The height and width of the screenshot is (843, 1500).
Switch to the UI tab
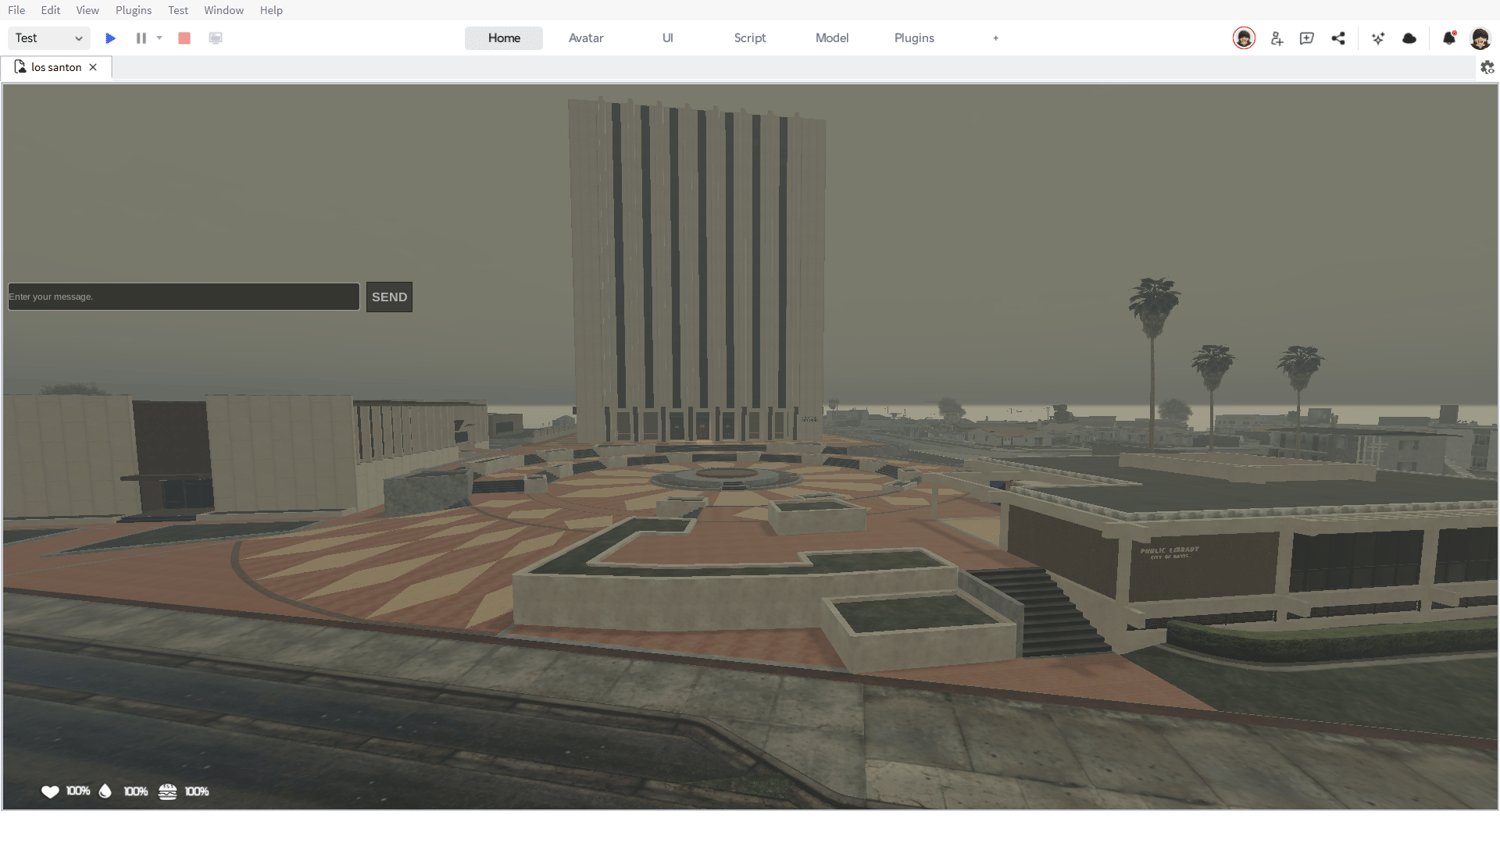668,38
